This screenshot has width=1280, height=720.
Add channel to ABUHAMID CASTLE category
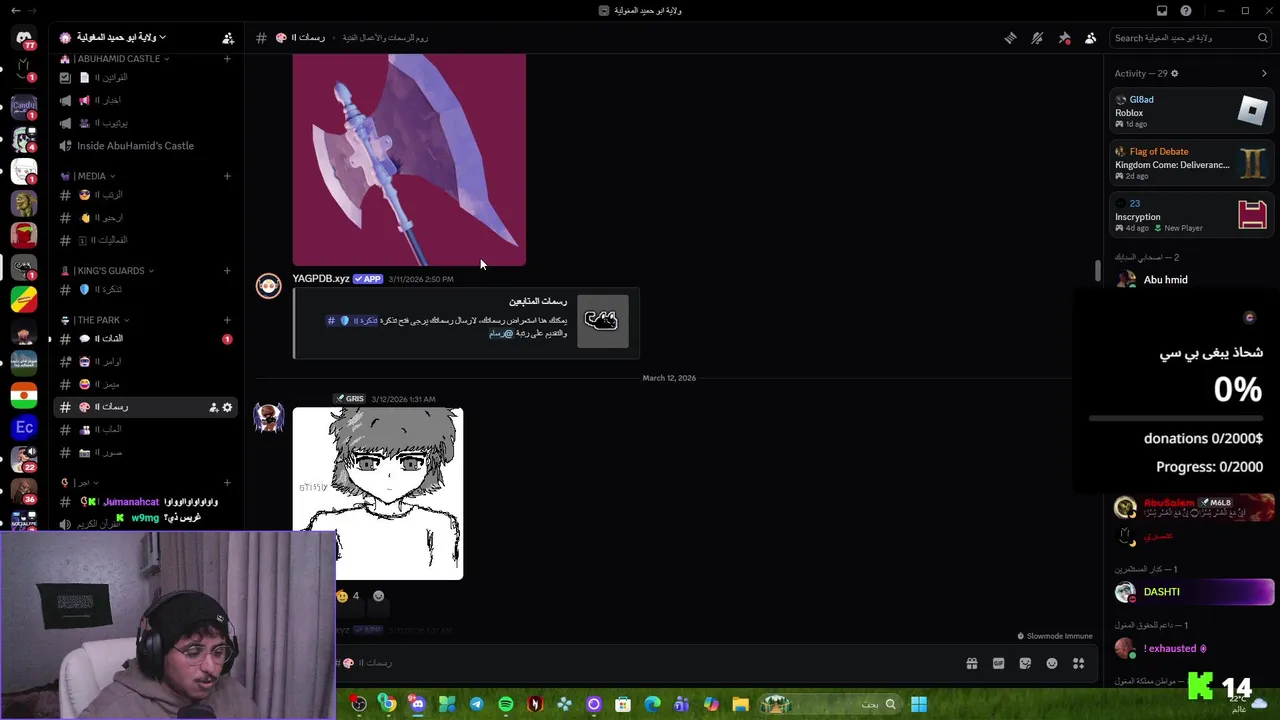pos(227,59)
